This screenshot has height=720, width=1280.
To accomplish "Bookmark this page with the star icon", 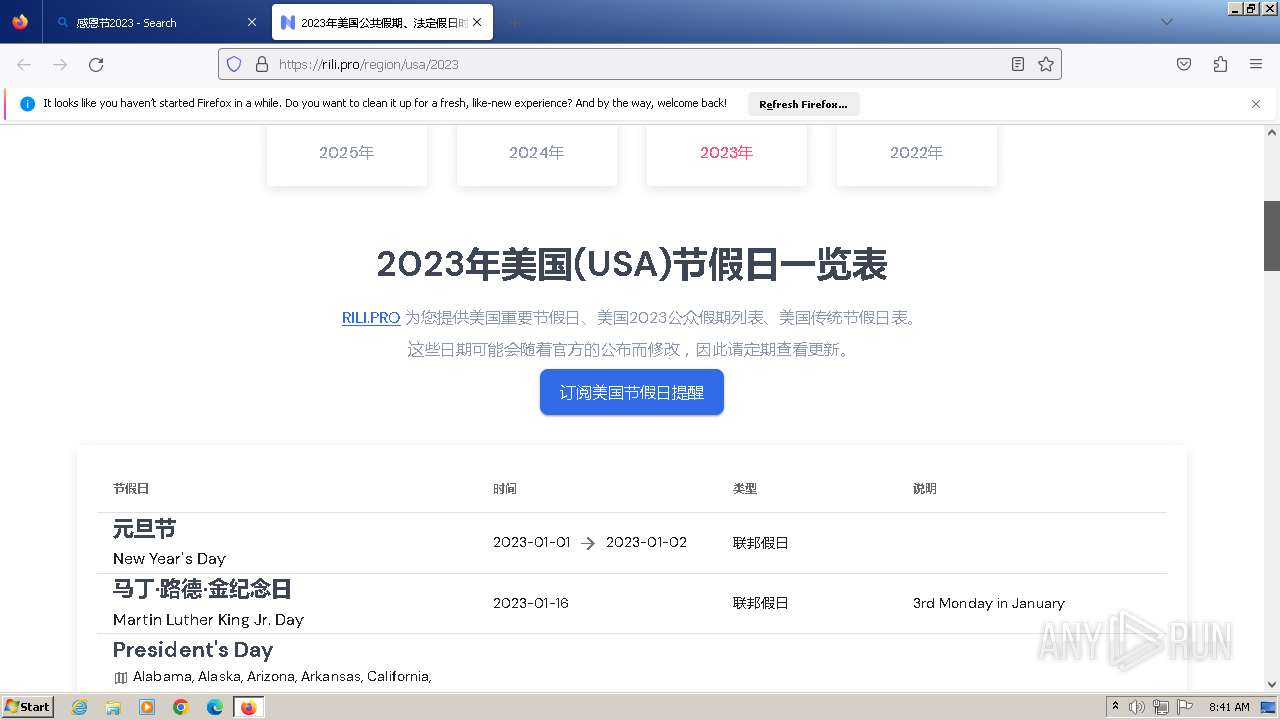I will 1046,64.
